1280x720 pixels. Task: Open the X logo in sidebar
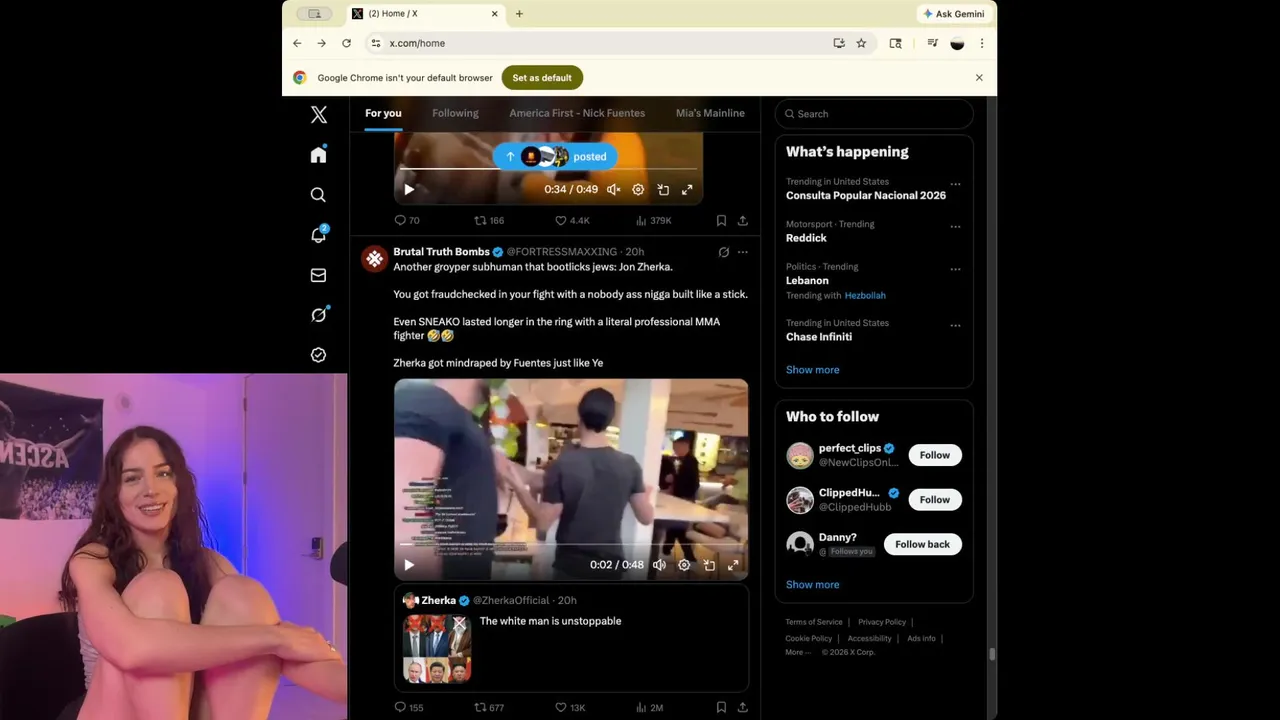pyautogui.click(x=318, y=114)
